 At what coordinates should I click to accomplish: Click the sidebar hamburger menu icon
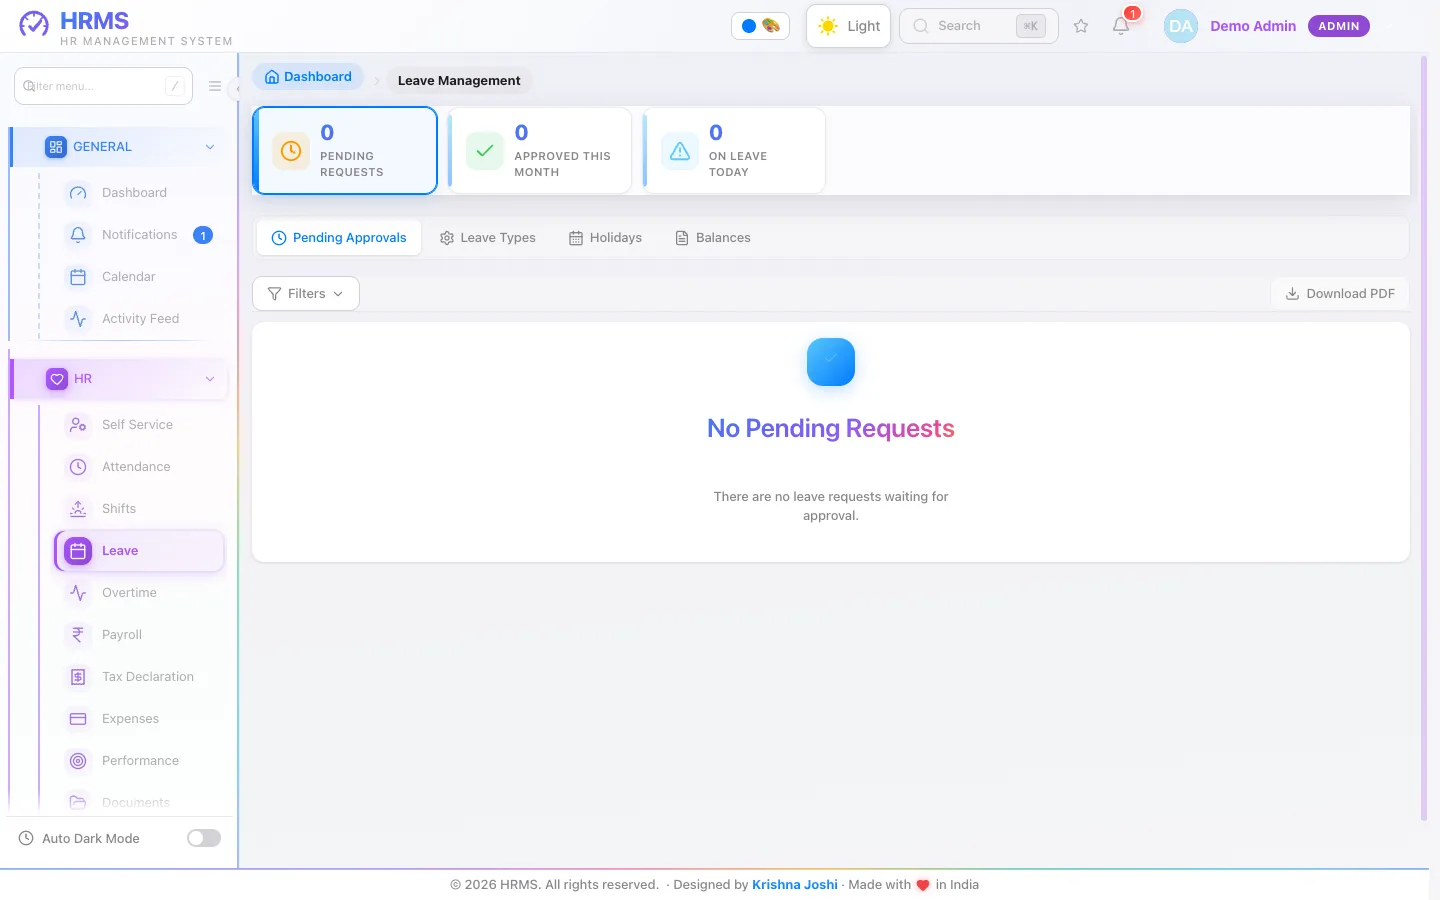(x=215, y=86)
